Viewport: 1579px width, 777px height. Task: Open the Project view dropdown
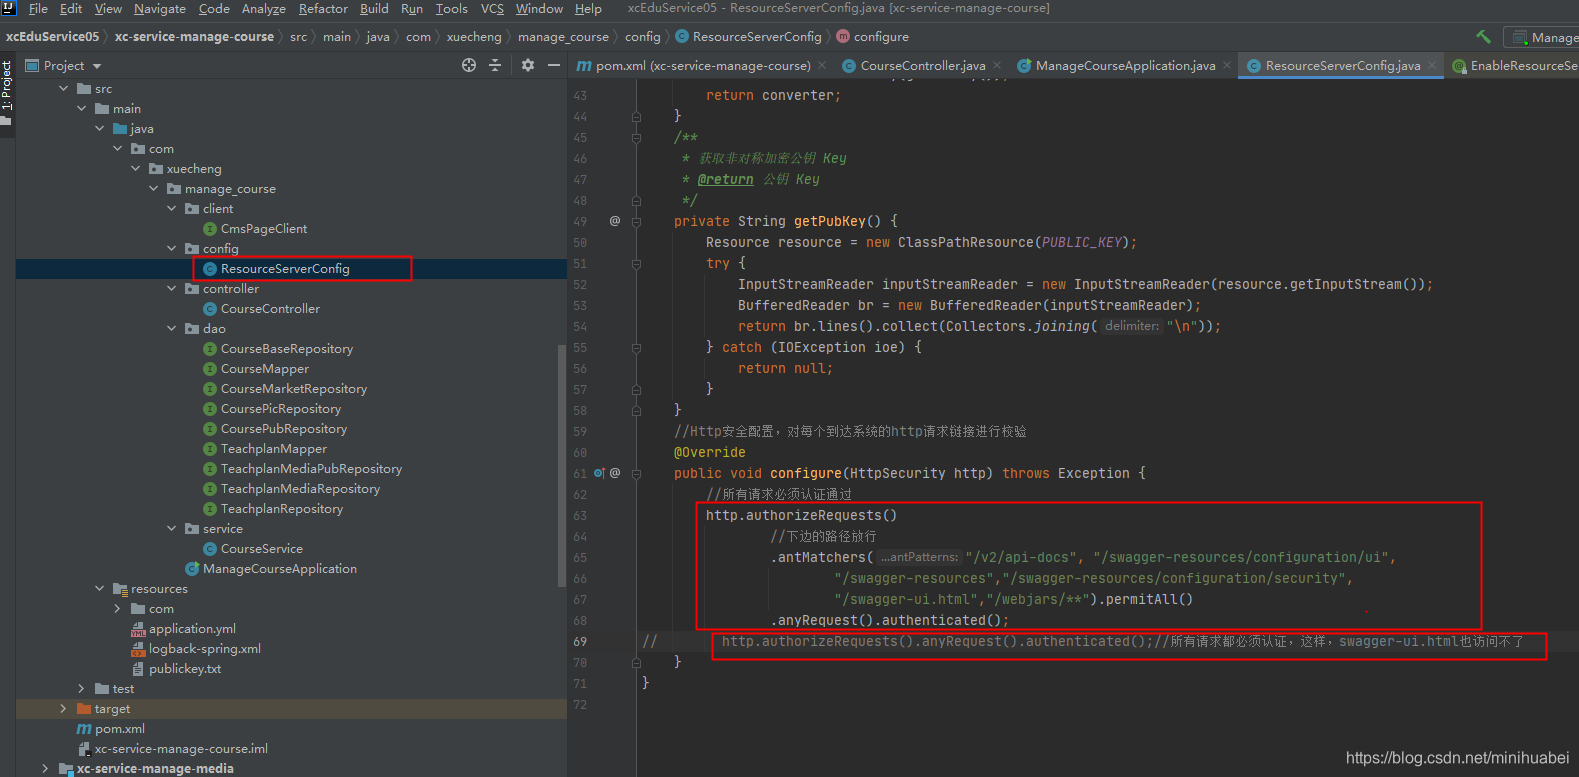coord(97,66)
